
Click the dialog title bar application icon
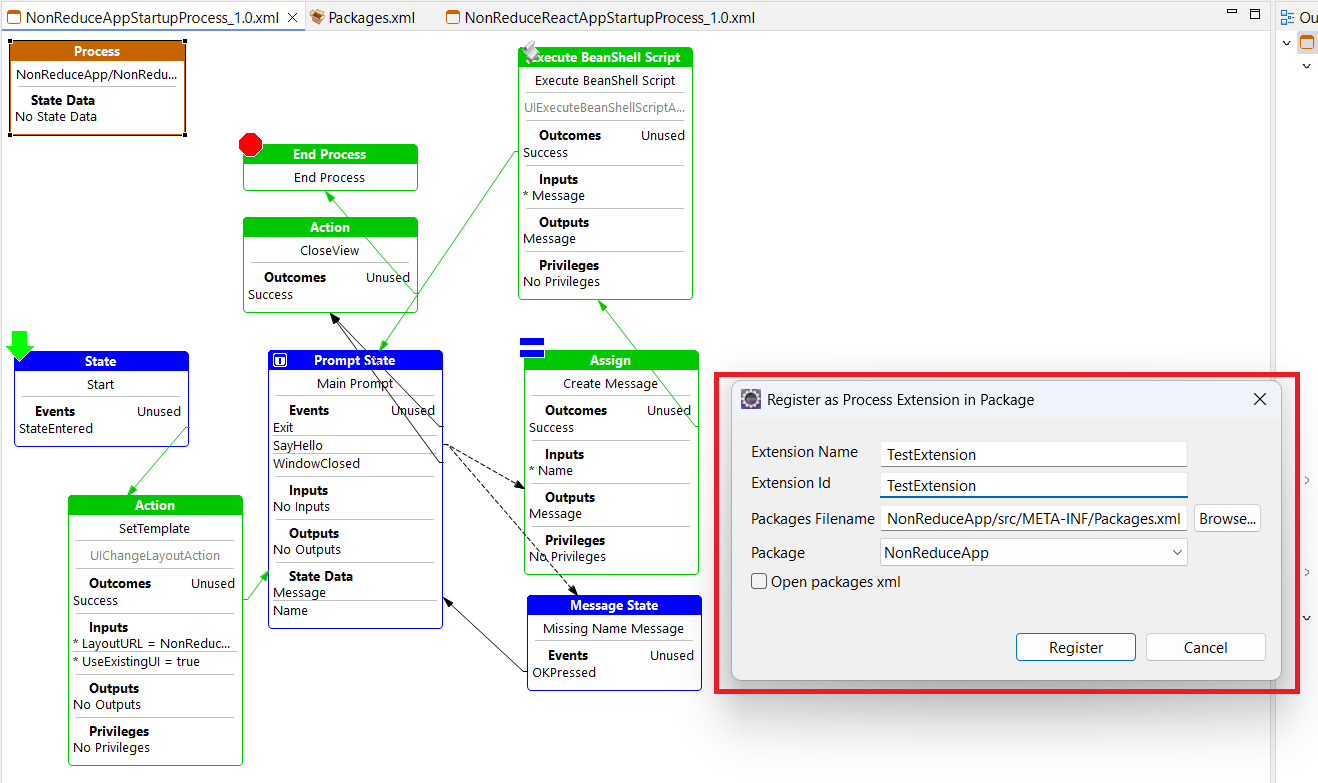(x=751, y=399)
